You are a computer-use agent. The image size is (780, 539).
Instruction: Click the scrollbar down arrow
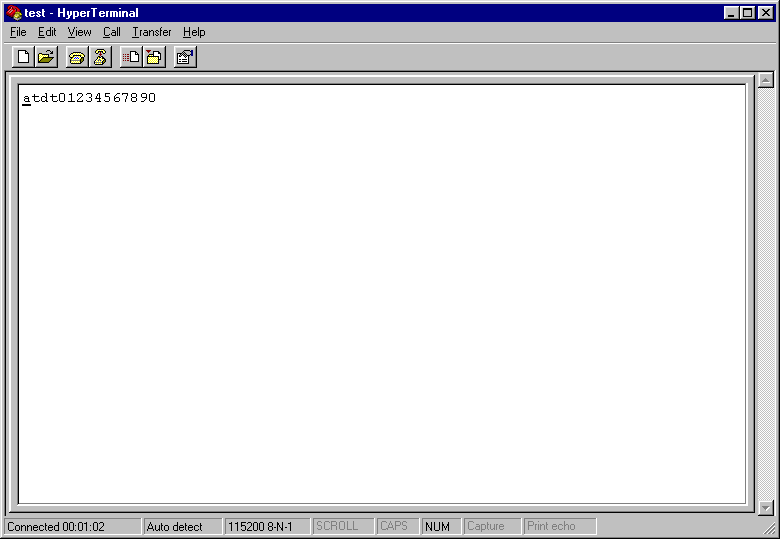[x=766, y=508]
